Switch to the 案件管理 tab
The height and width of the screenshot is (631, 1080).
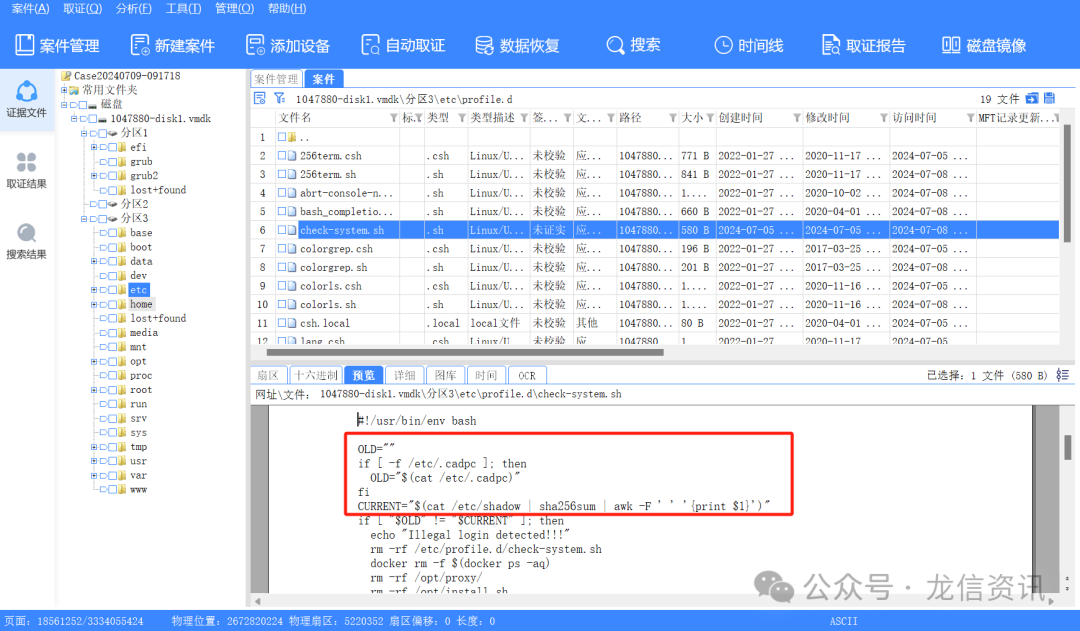click(x=276, y=79)
